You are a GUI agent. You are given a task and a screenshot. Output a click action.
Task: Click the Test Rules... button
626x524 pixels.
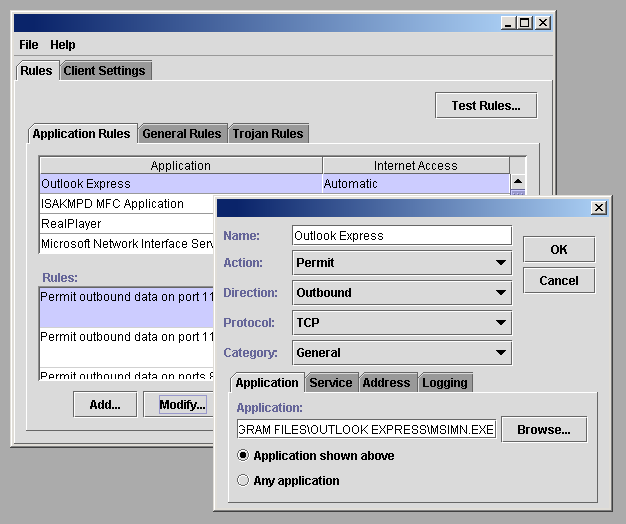pyautogui.click(x=486, y=105)
